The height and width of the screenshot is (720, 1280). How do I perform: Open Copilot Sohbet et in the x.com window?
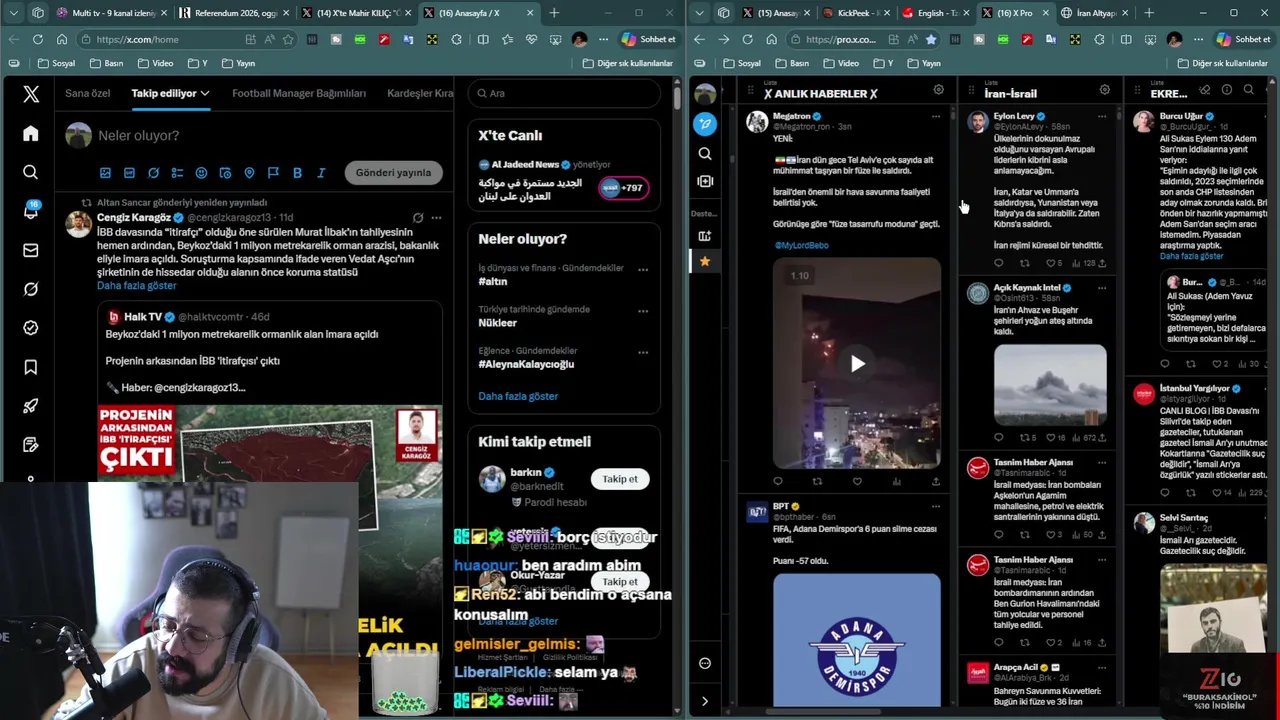(648, 39)
